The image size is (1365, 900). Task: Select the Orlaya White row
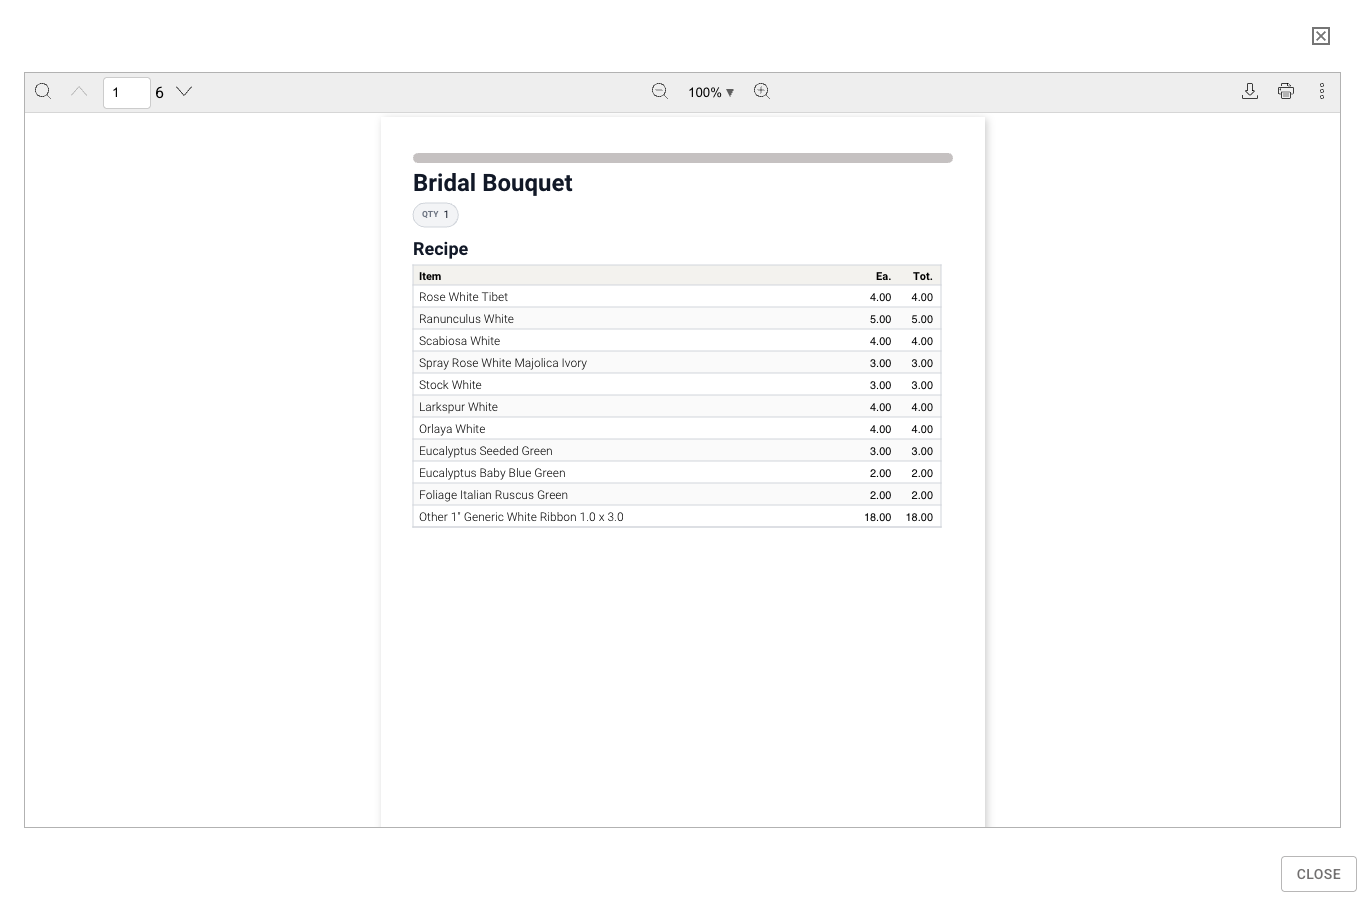coord(677,429)
